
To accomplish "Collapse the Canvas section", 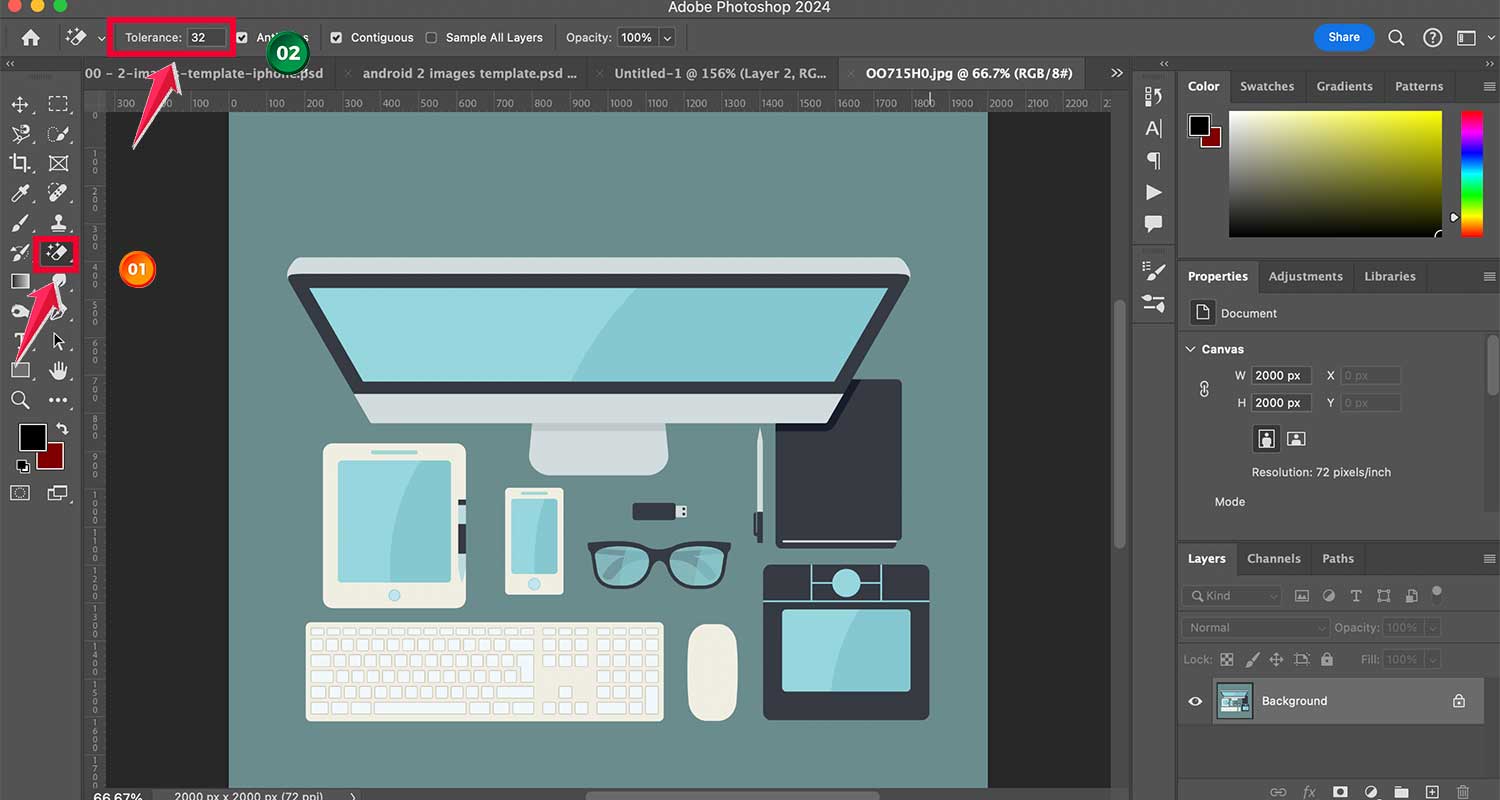I will pos(1191,349).
